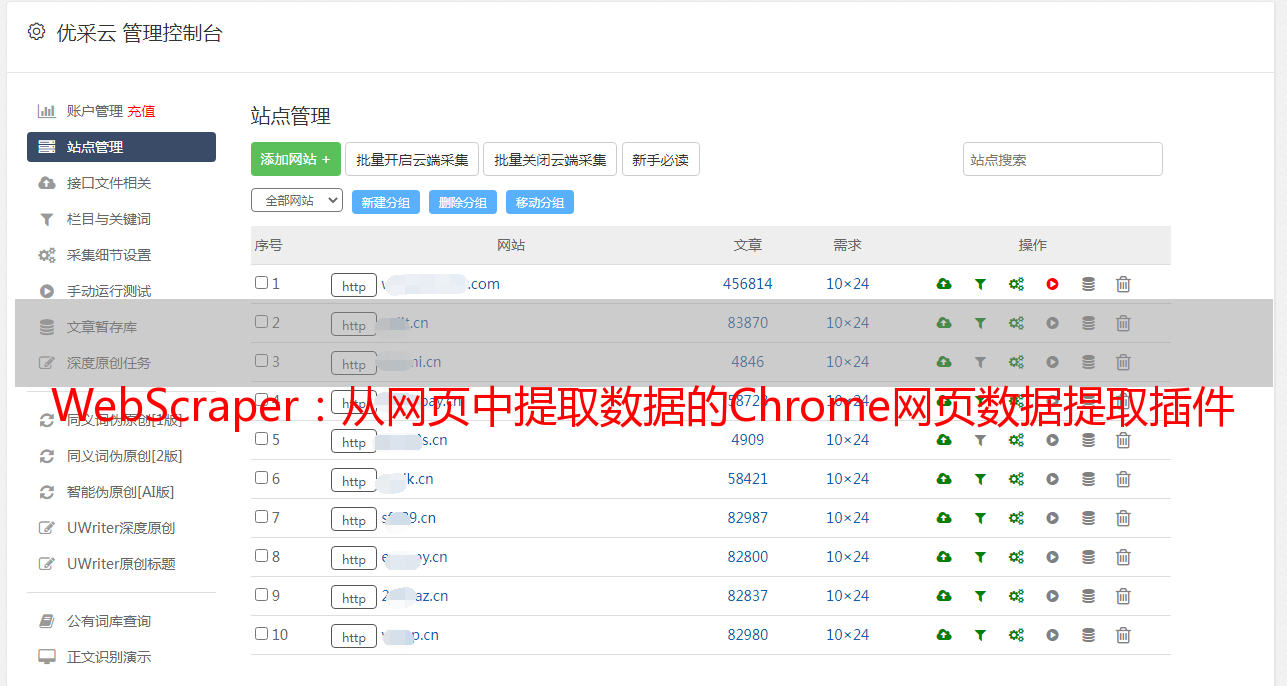This screenshot has width=1287, height=686.
Task: Open article count 456814 link
Action: (x=748, y=284)
